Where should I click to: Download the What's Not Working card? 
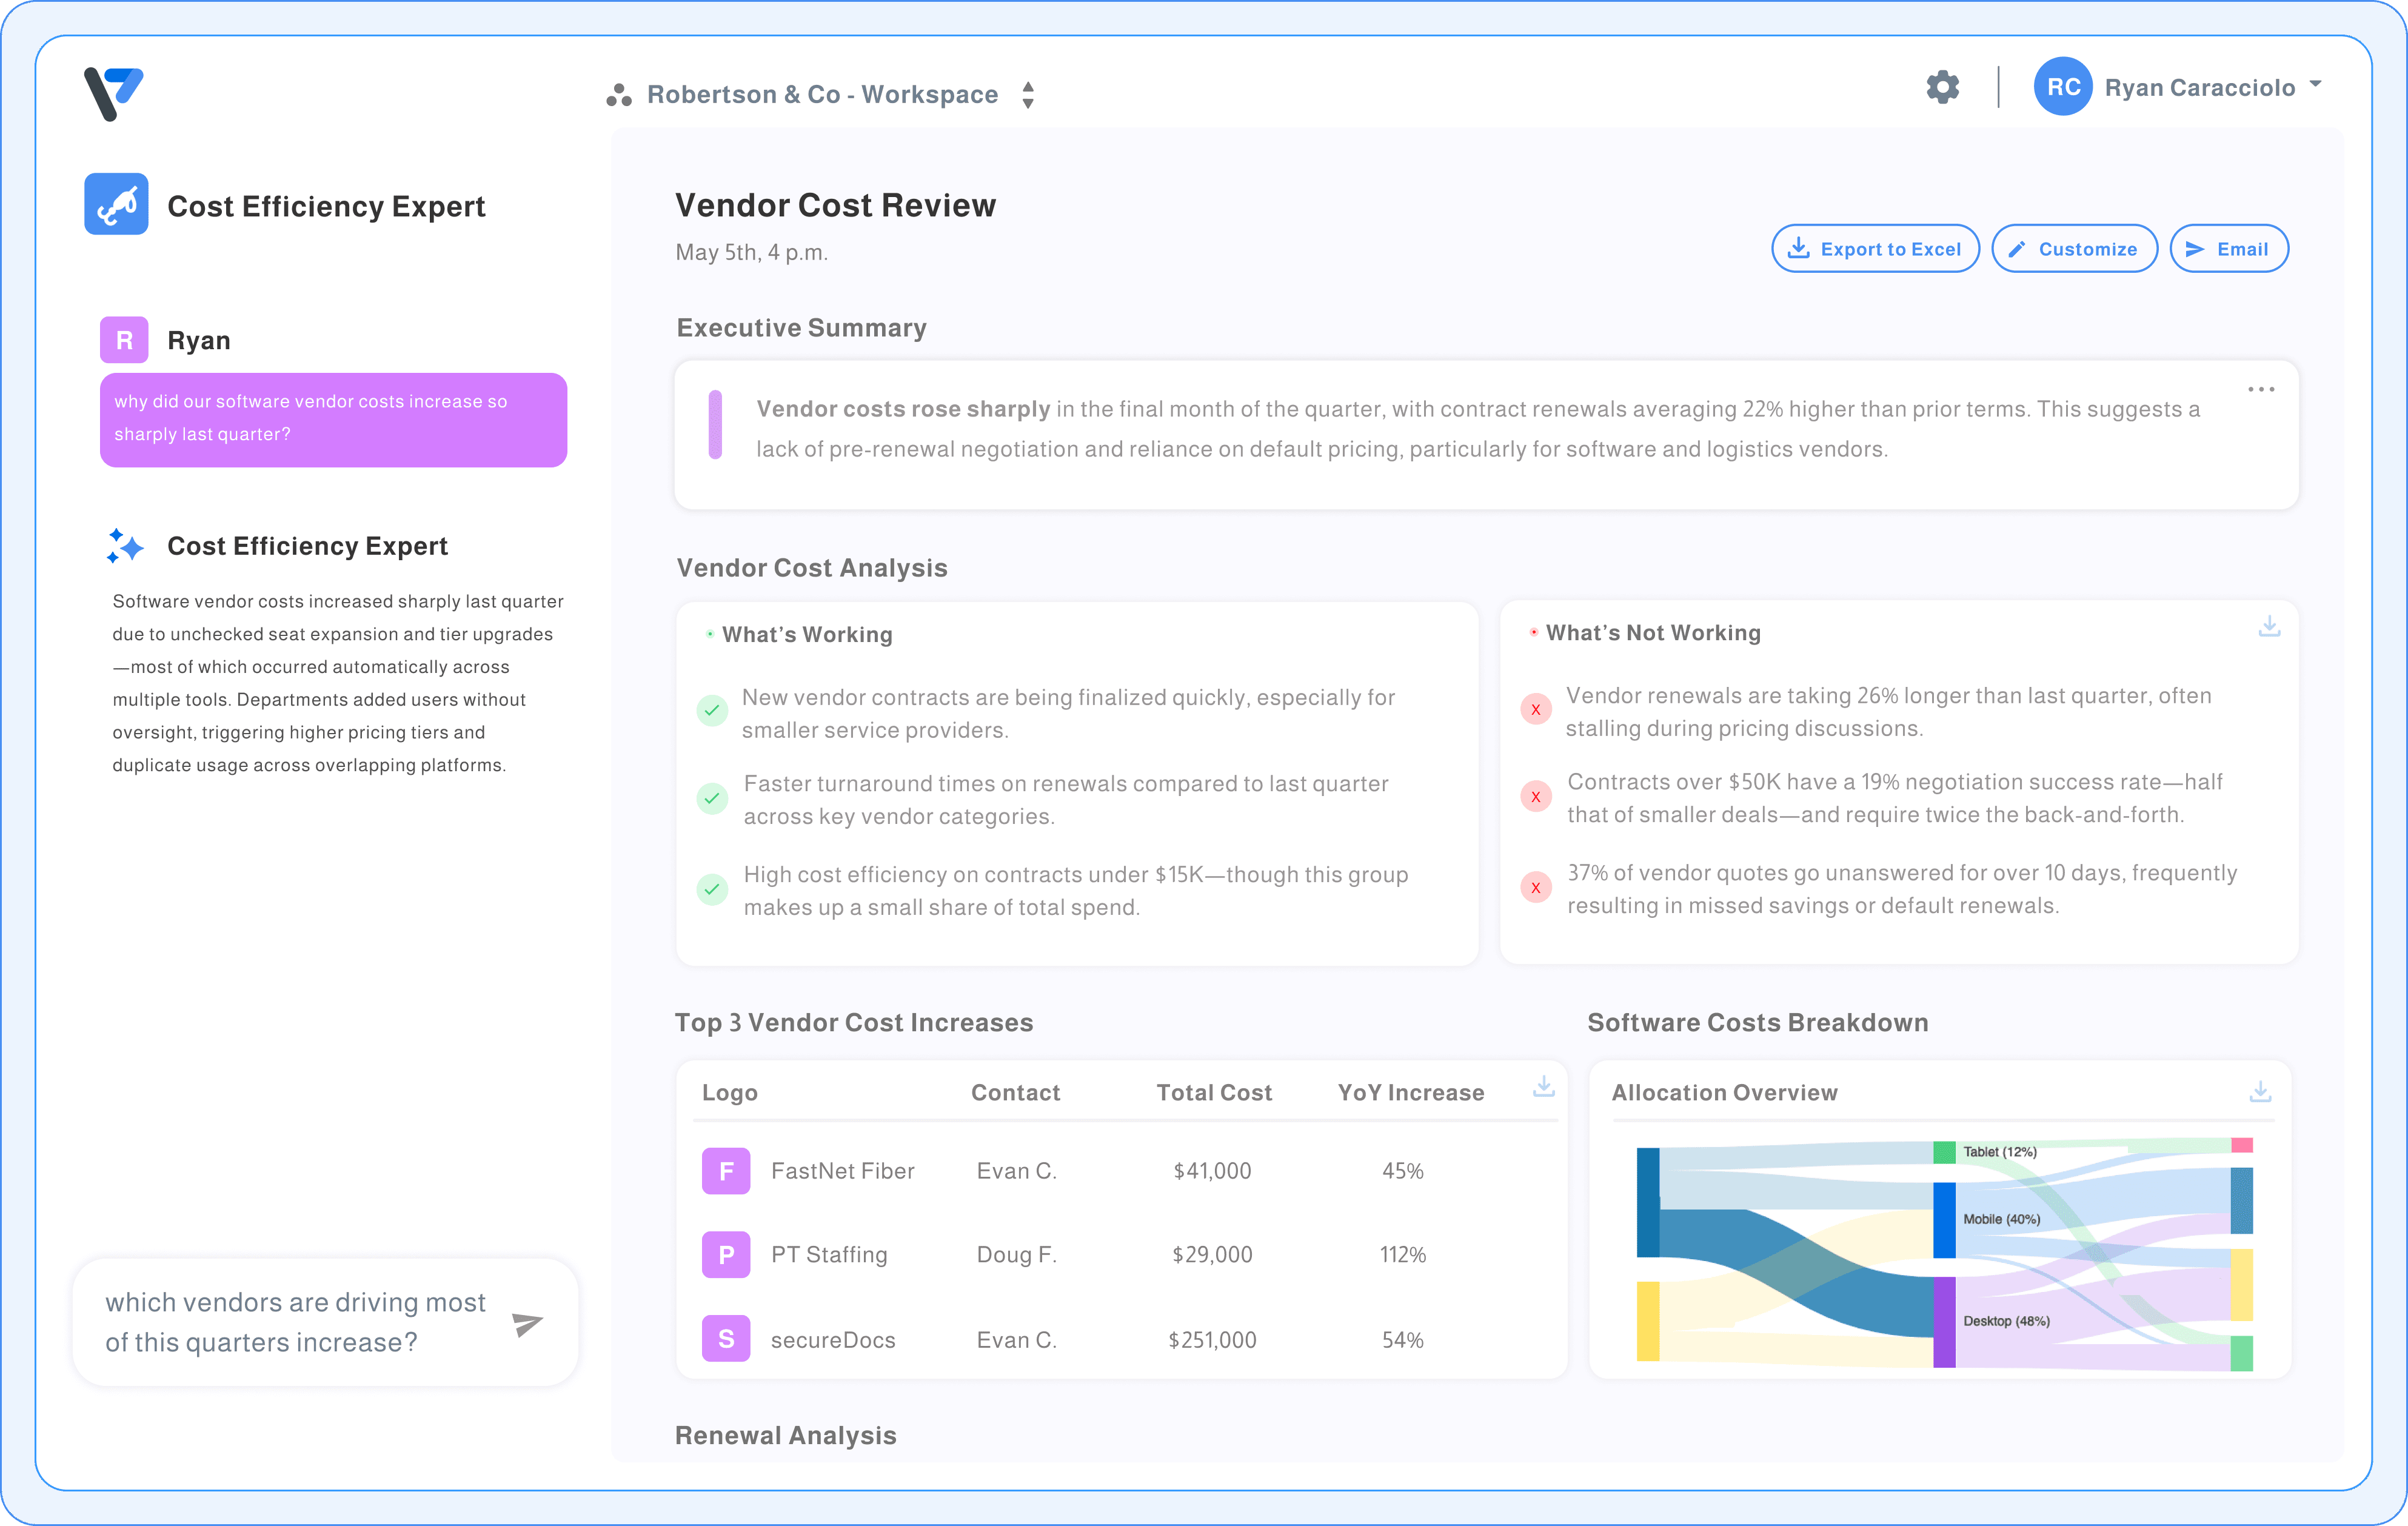(x=2269, y=627)
